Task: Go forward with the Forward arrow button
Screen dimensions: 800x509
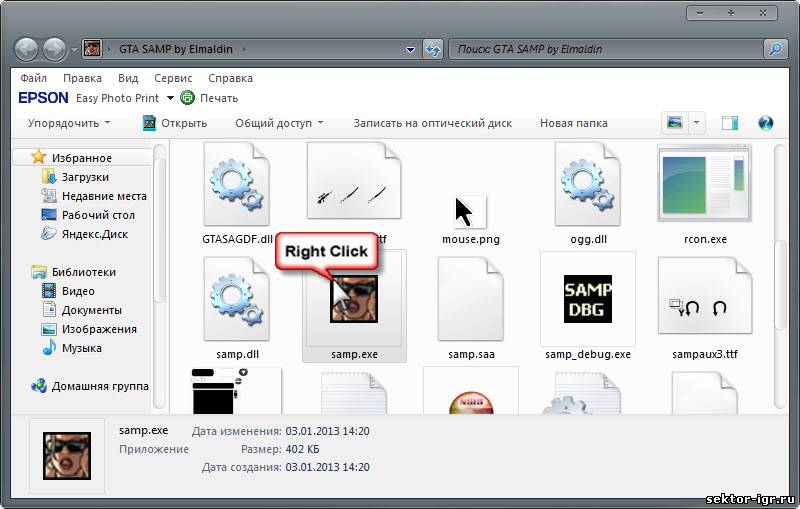Action: click(x=54, y=49)
